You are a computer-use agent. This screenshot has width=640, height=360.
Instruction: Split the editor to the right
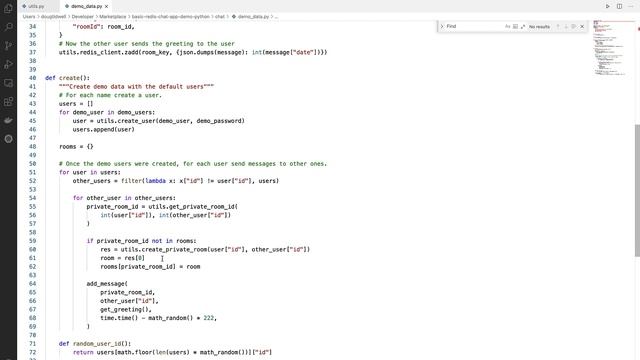click(619, 6)
